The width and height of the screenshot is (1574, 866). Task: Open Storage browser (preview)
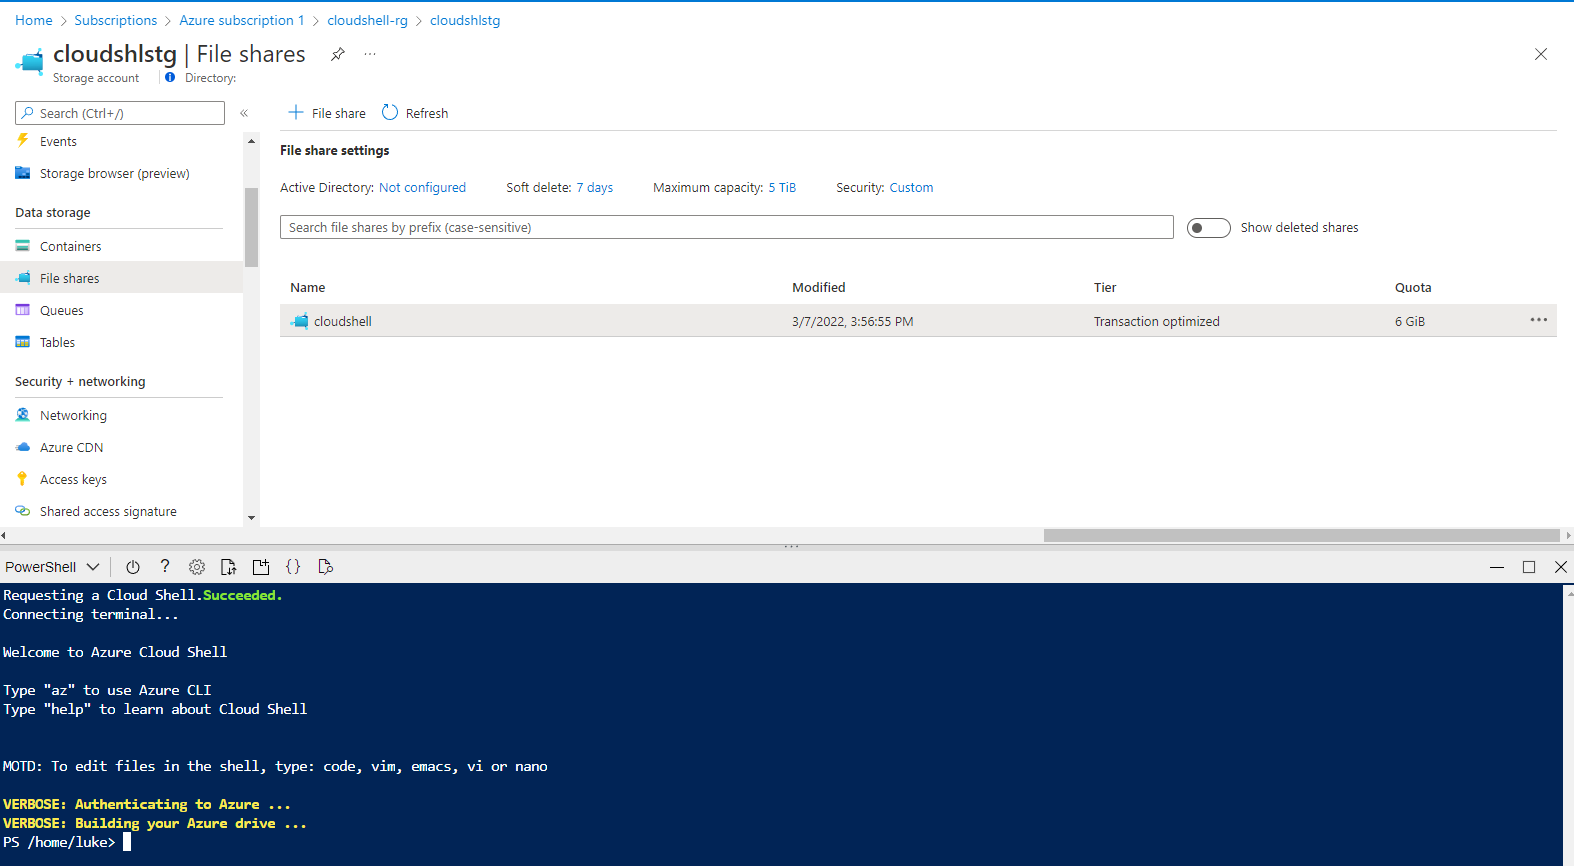pos(114,174)
